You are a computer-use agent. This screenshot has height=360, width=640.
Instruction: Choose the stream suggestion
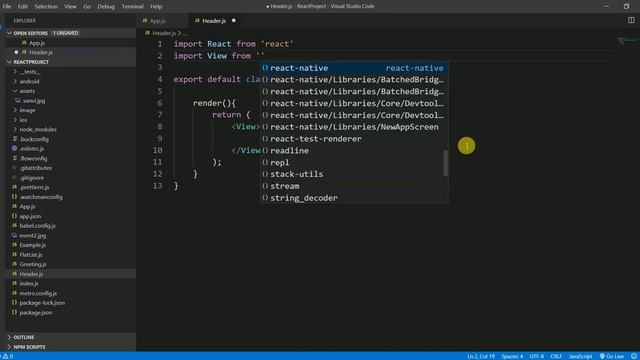354,186
